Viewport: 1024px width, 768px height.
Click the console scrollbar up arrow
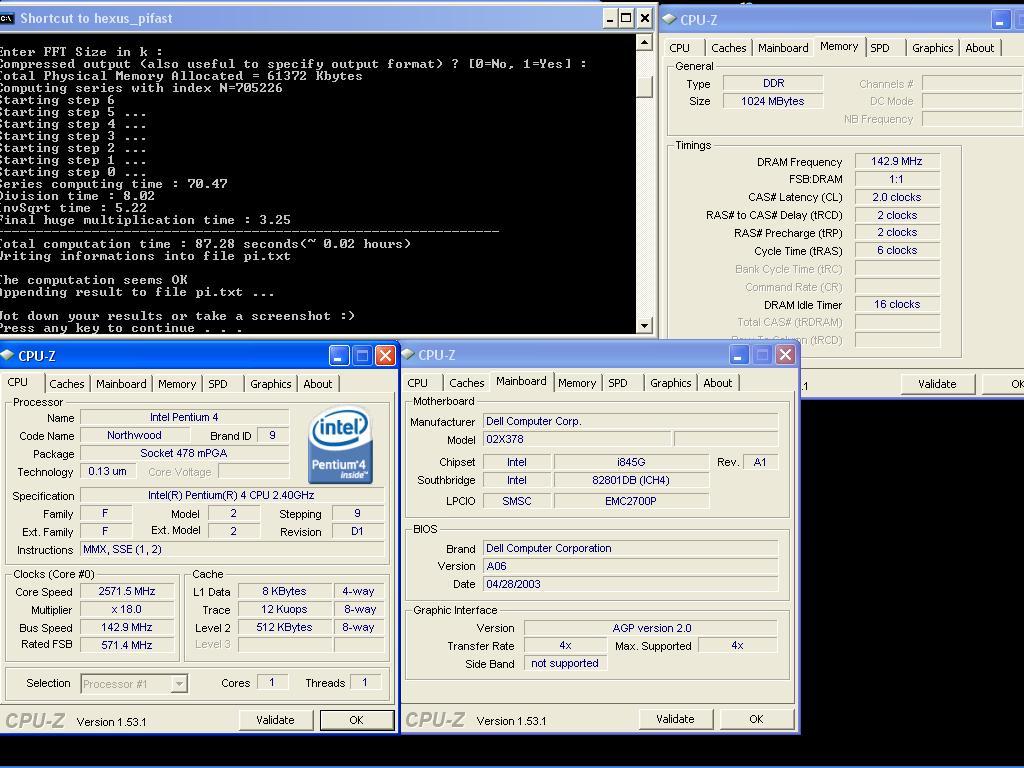click(x=645, y=43)
